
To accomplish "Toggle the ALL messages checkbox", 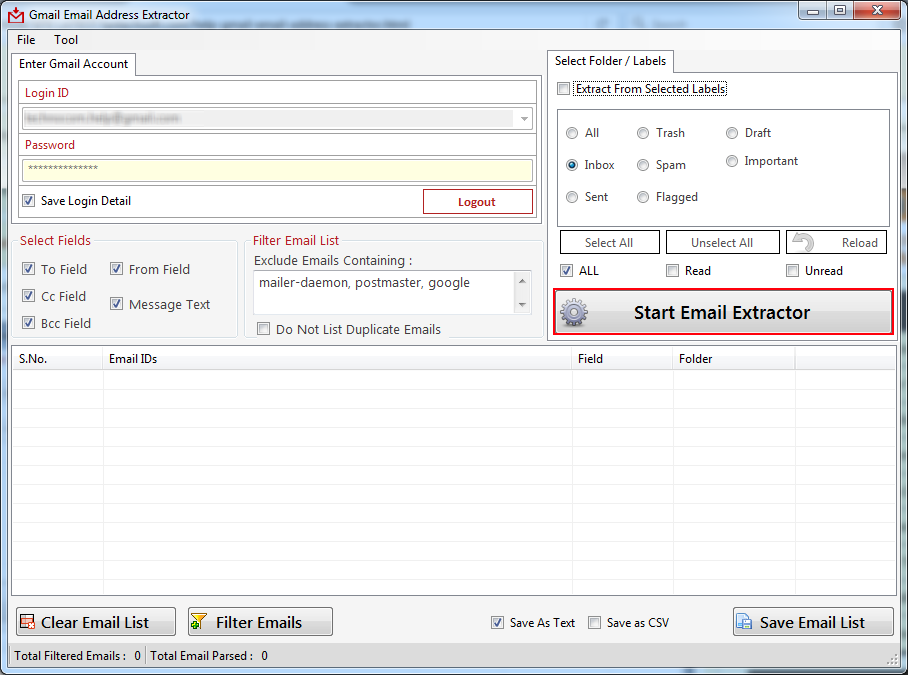I will click(x=566, y=270).
